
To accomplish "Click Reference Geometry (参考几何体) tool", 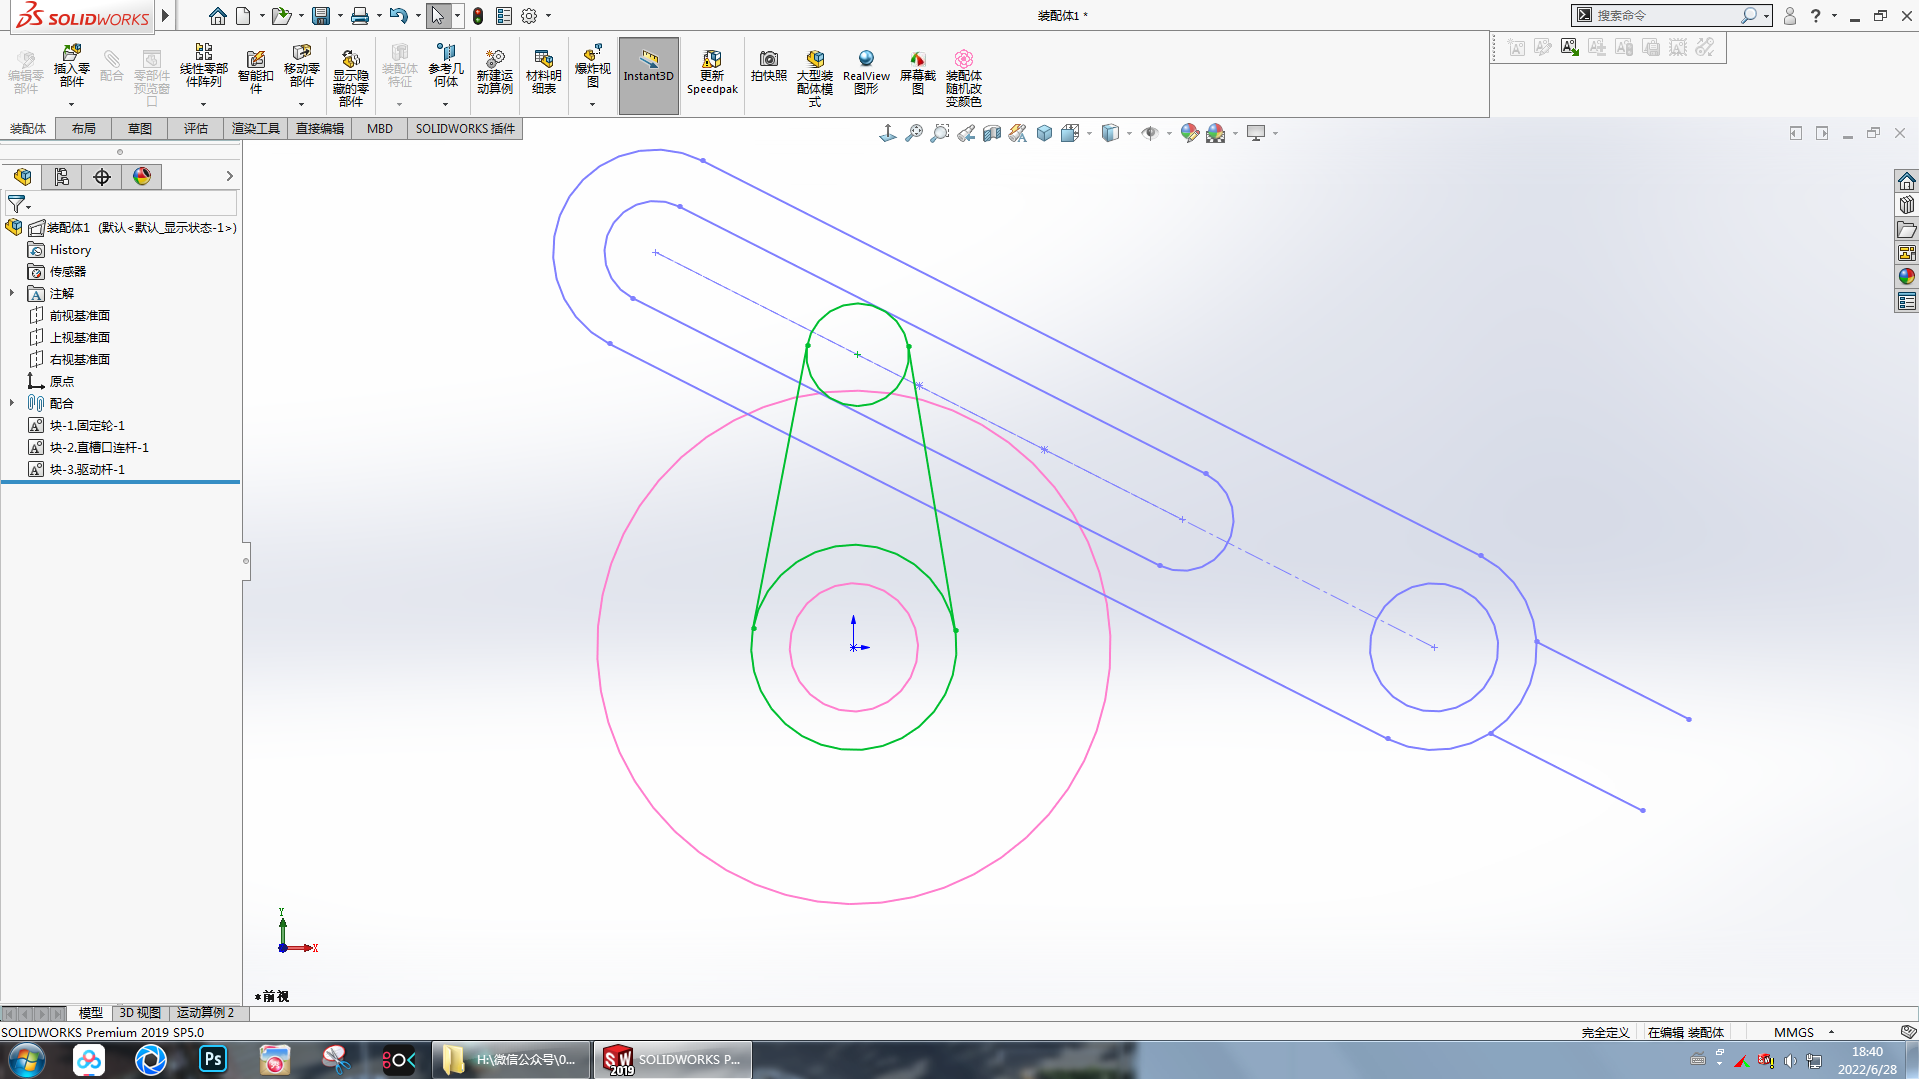I will (446, 68).
